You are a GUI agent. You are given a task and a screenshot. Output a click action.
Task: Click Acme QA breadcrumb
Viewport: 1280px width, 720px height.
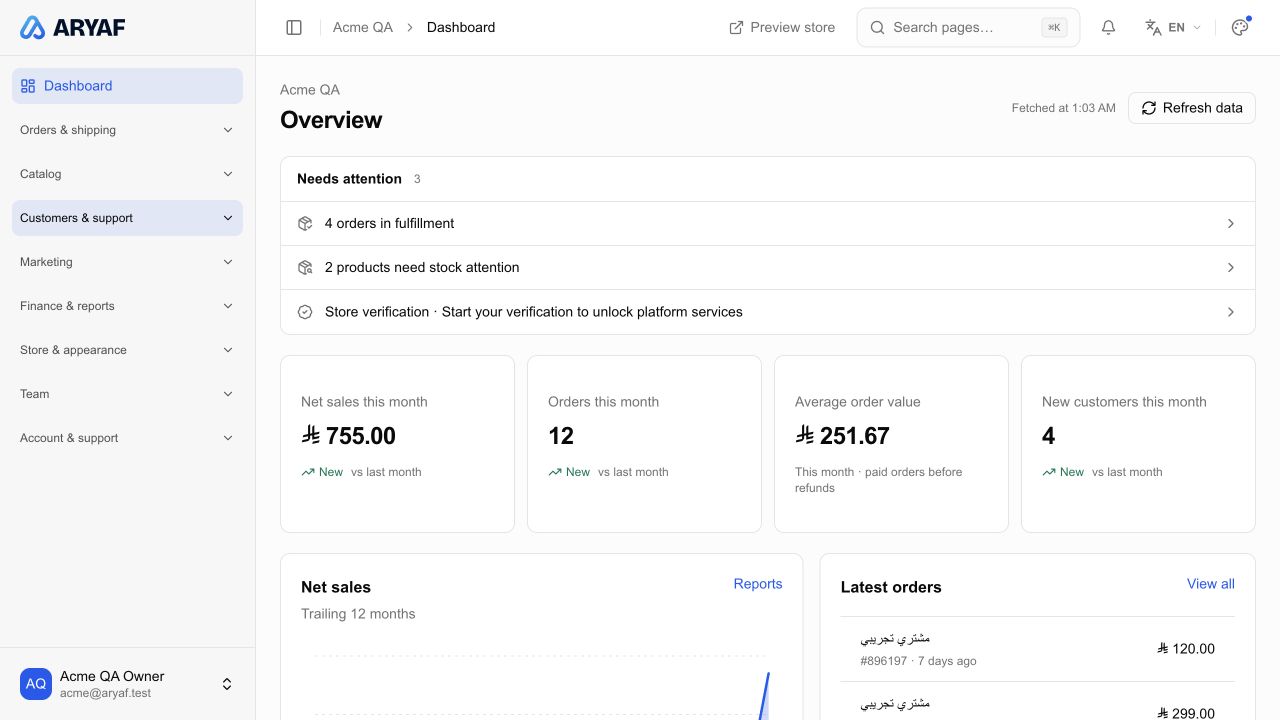pyautogui.click(x=363, y=28)
